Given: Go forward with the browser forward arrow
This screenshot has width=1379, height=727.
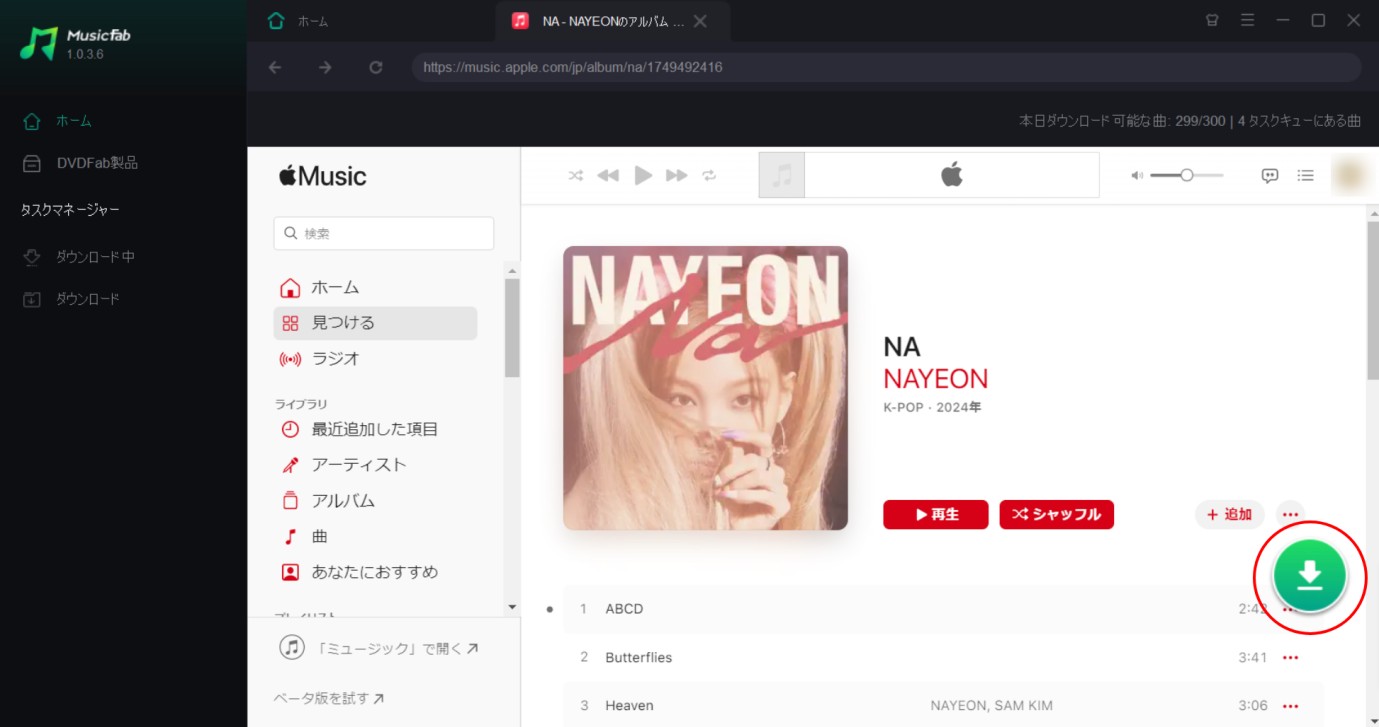Looking at the screenshot, I should pyautogui.click(x=325, y=67).
